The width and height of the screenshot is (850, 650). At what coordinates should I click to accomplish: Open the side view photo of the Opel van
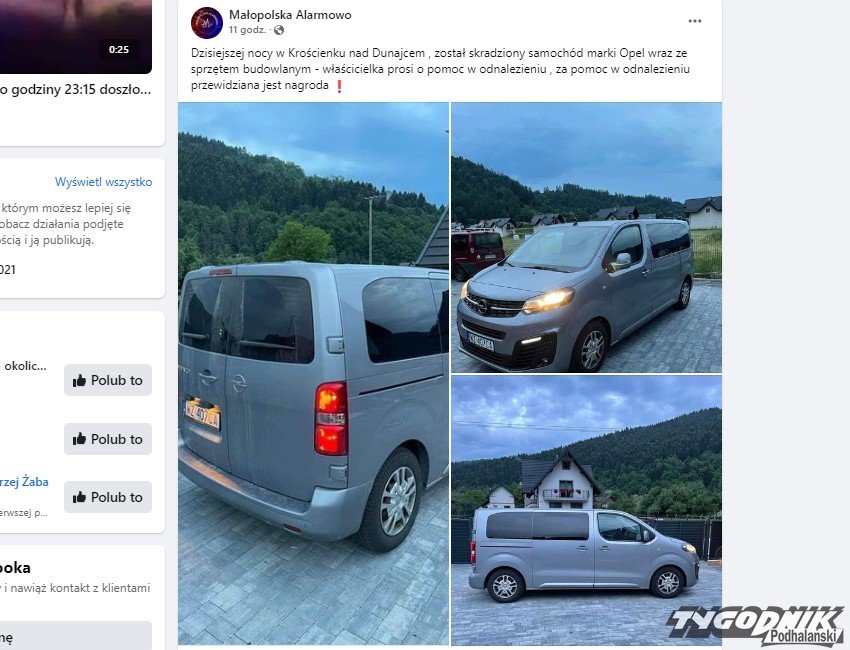click(587, 510)
